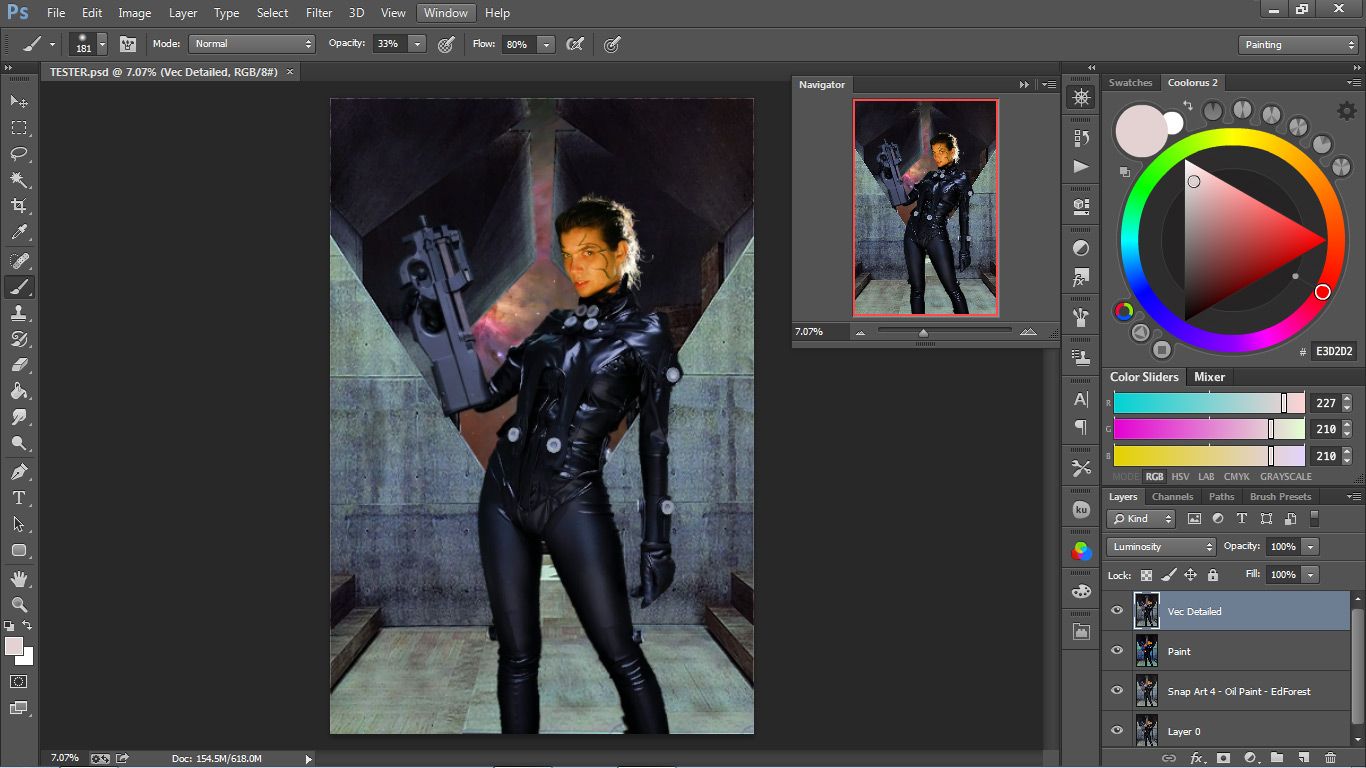Open the Filter menu
Image resolution: width=1366 pixels, height=768 pixels.
pyautogui.click(x=319, y=13)
